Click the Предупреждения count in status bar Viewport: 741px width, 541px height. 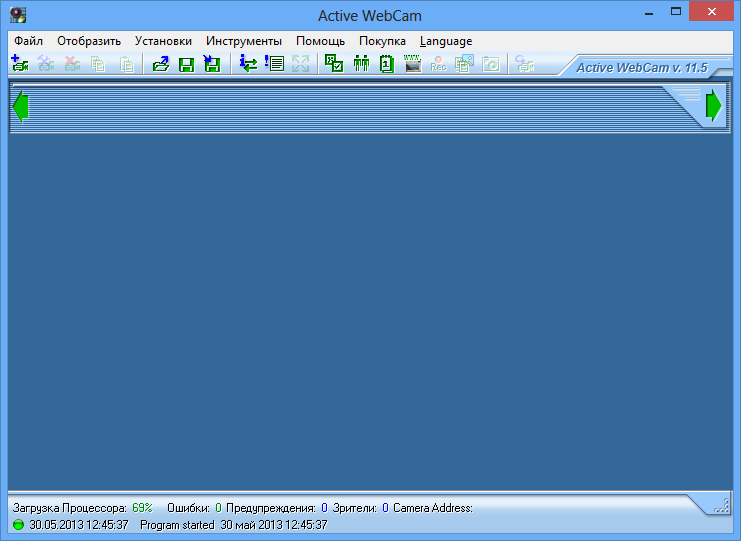pos(324,508)
